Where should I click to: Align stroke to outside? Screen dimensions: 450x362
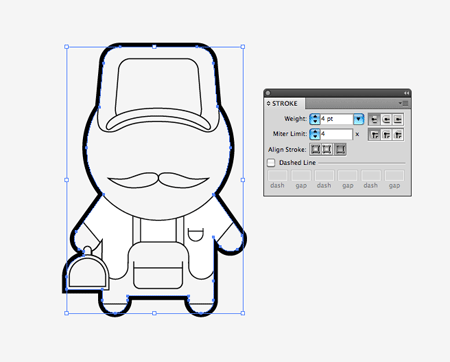pos(340,149)
